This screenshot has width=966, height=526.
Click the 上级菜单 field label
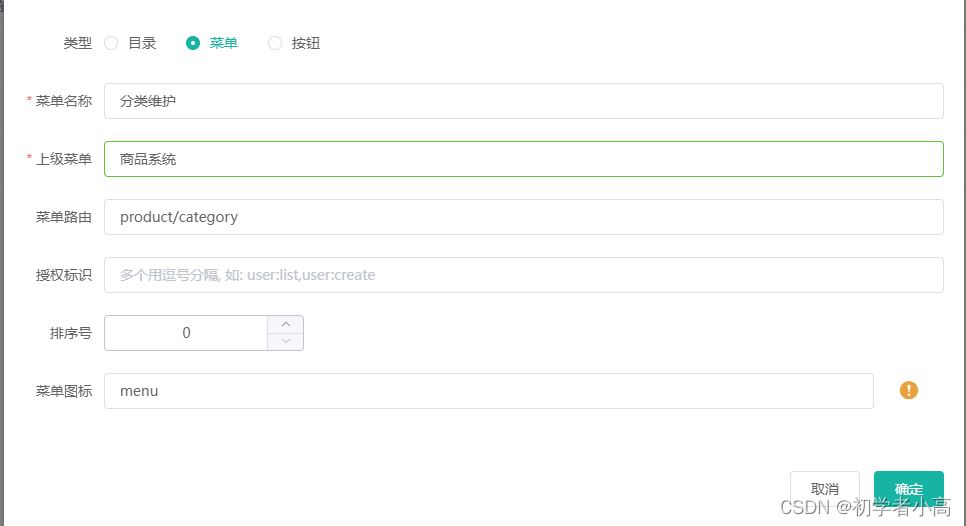tap(63, 159)
